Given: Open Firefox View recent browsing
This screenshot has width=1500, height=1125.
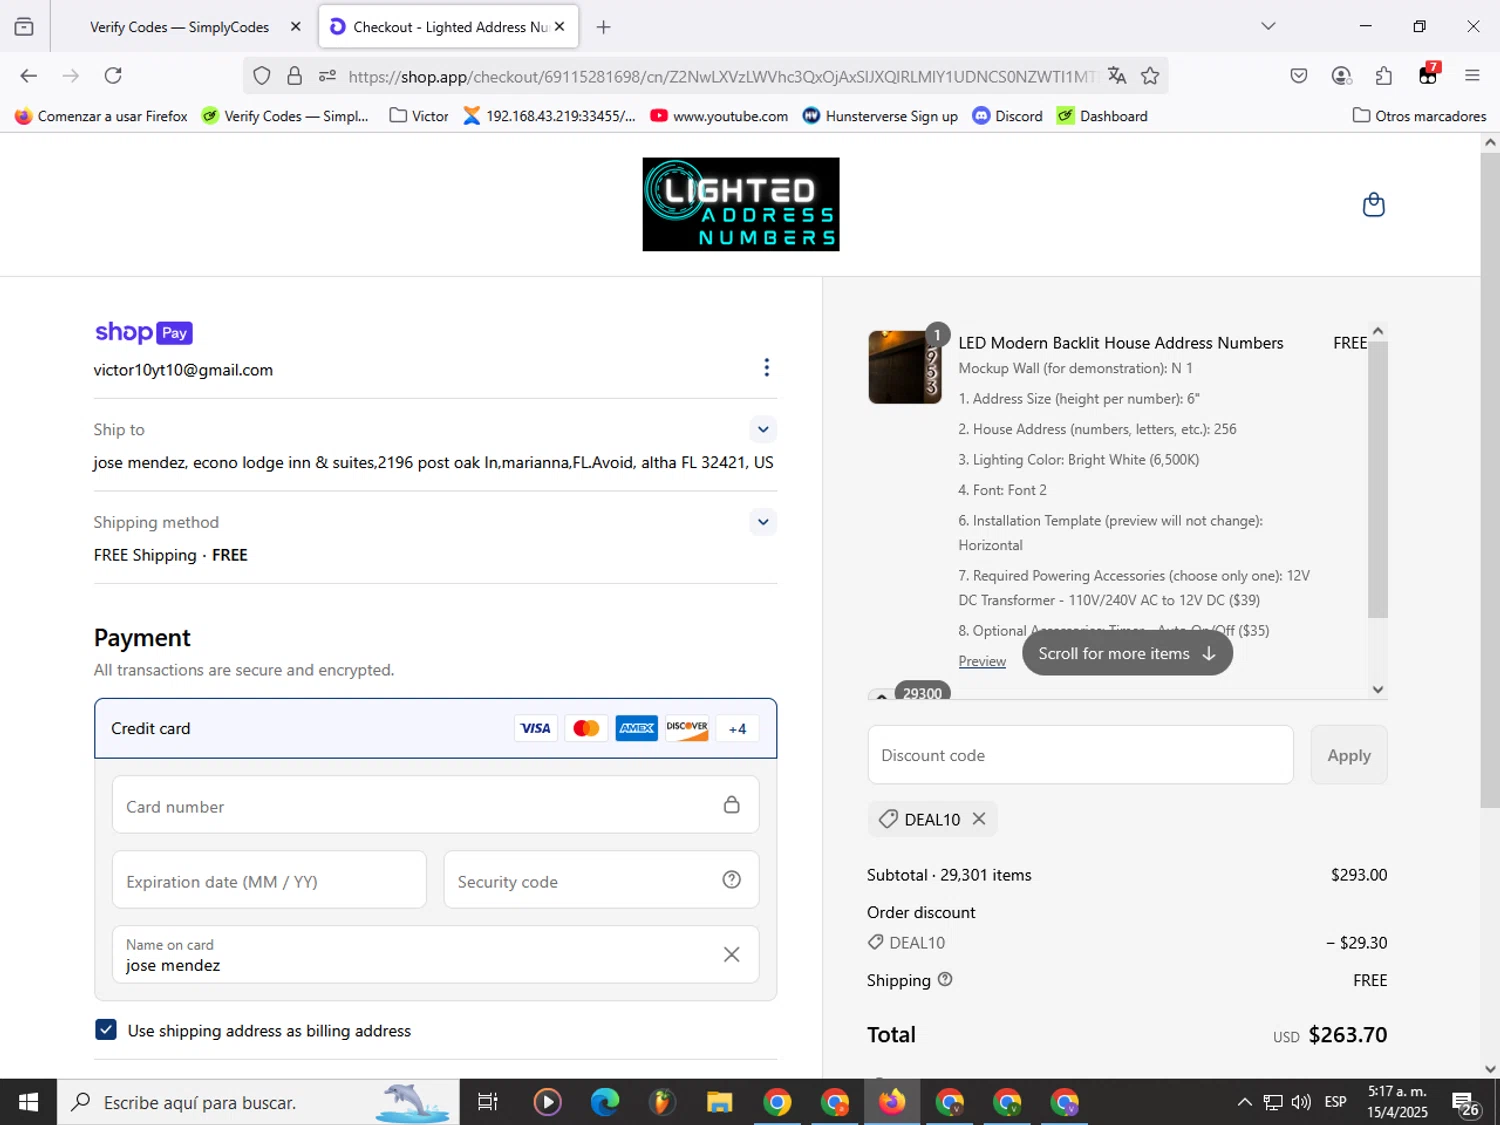Looking at the screenshot, I should 24,27.
